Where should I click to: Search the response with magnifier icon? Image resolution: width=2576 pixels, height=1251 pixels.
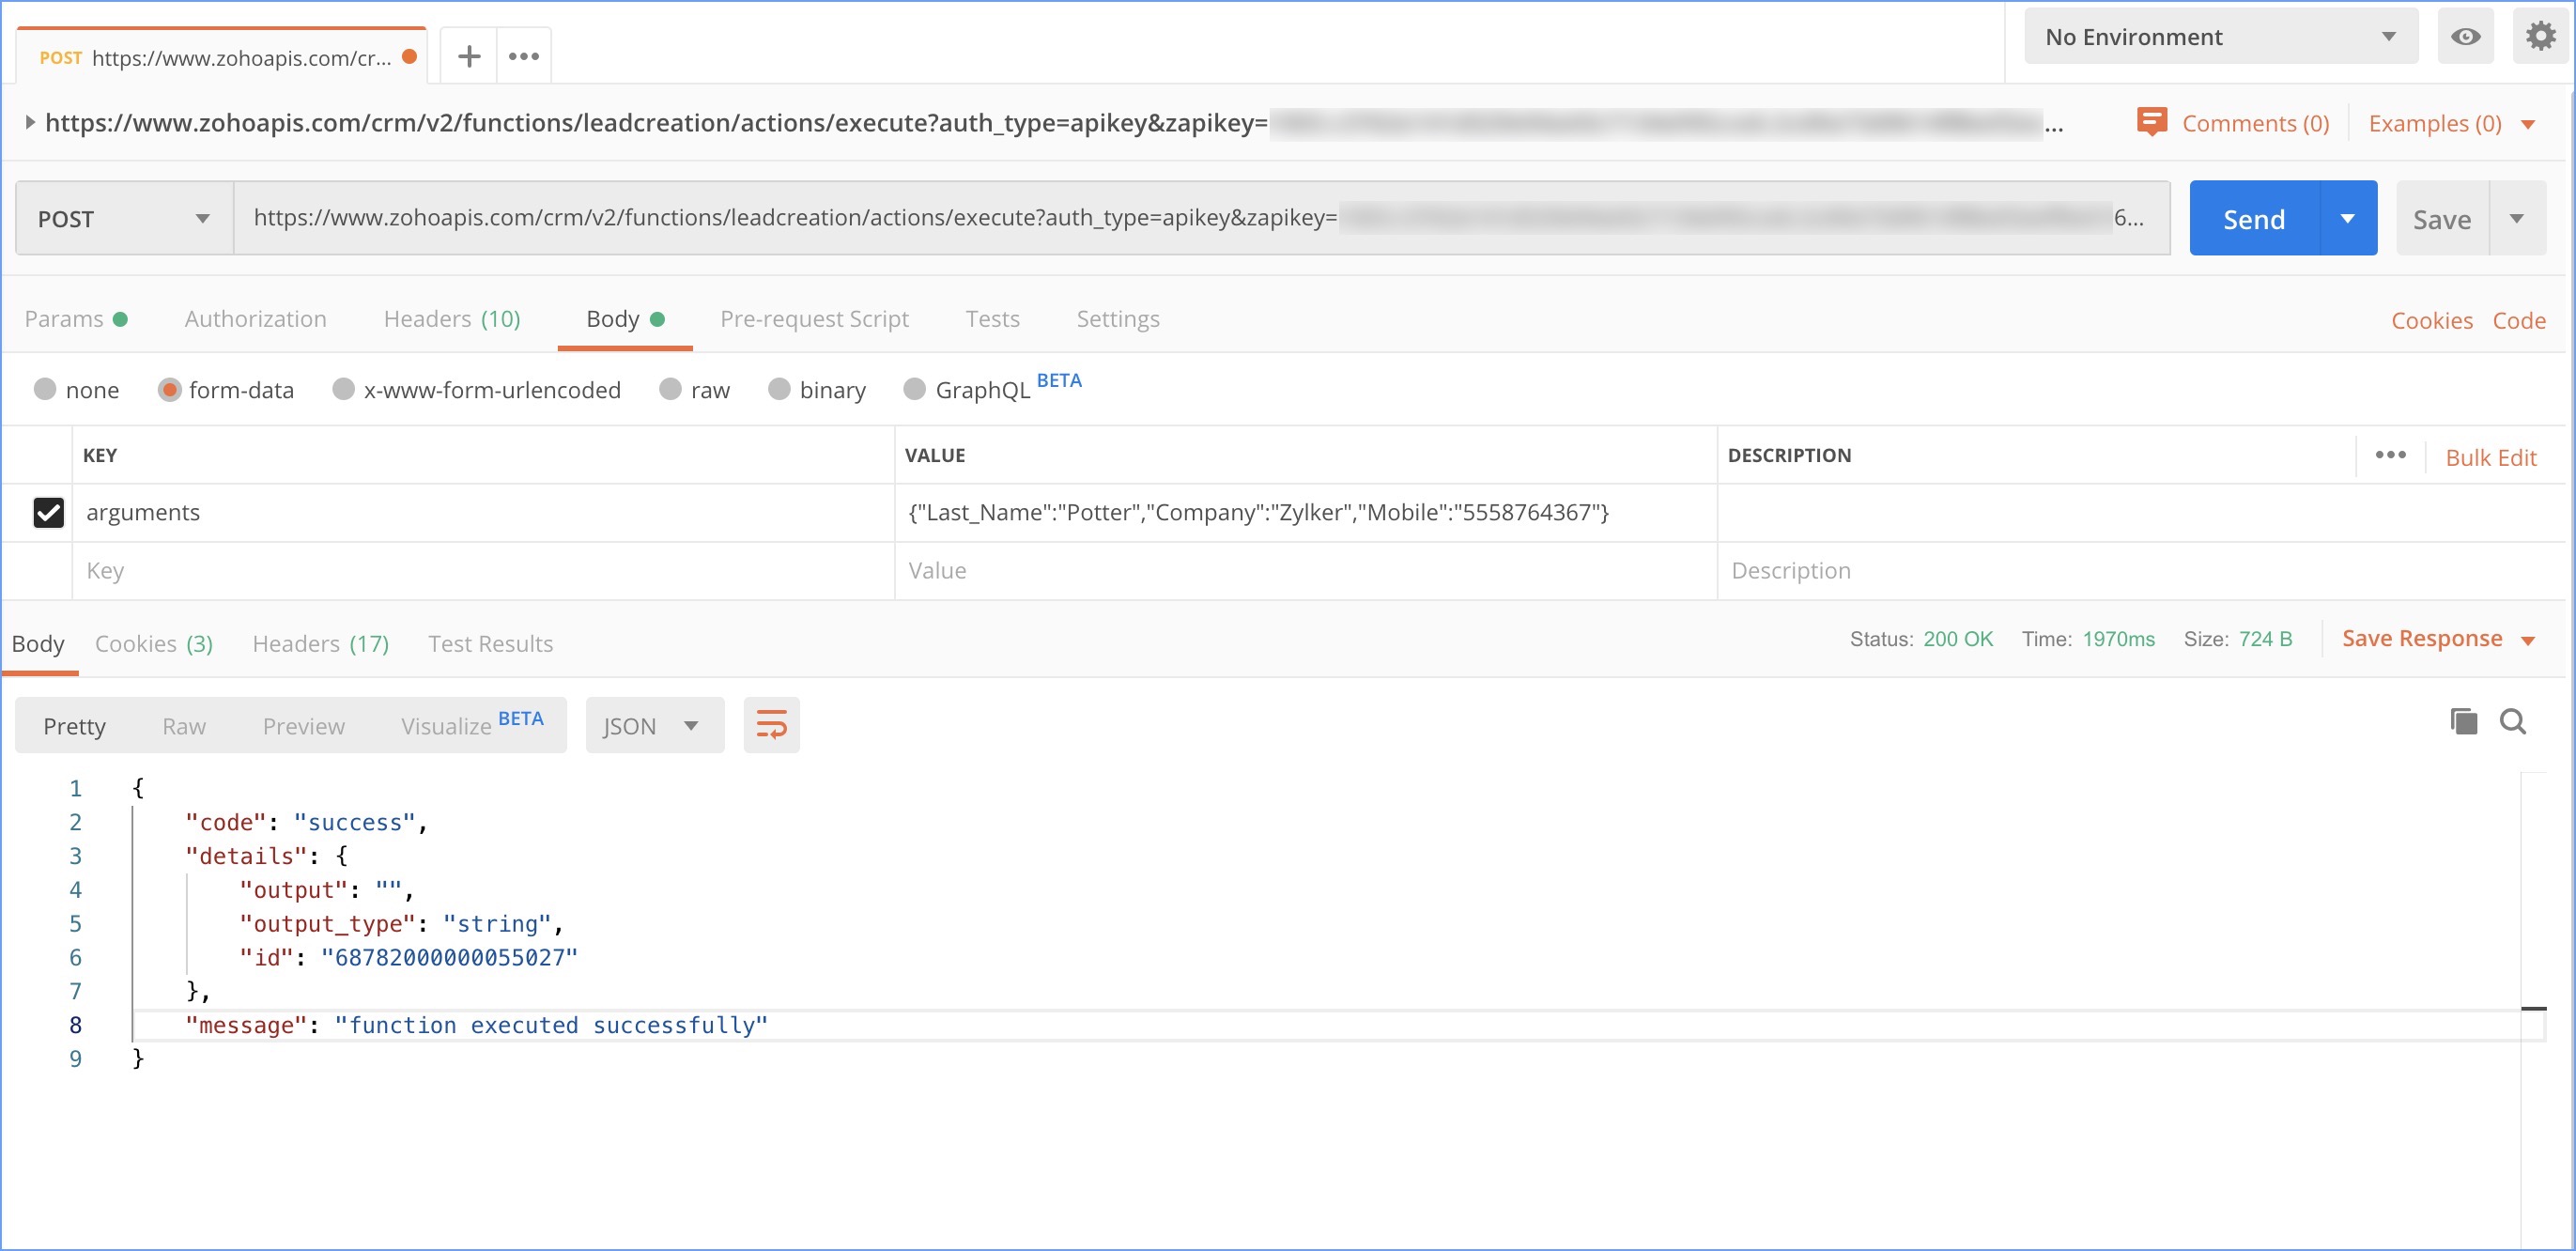point(2513,721)
